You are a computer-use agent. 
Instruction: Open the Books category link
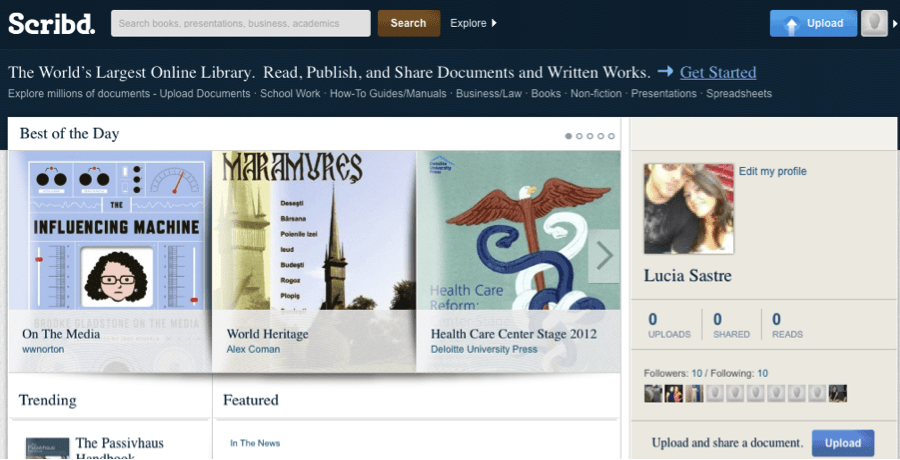click(x=546, y=94)
